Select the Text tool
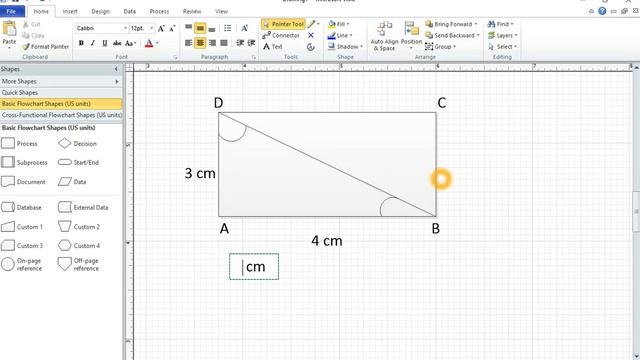 point(273,47)
